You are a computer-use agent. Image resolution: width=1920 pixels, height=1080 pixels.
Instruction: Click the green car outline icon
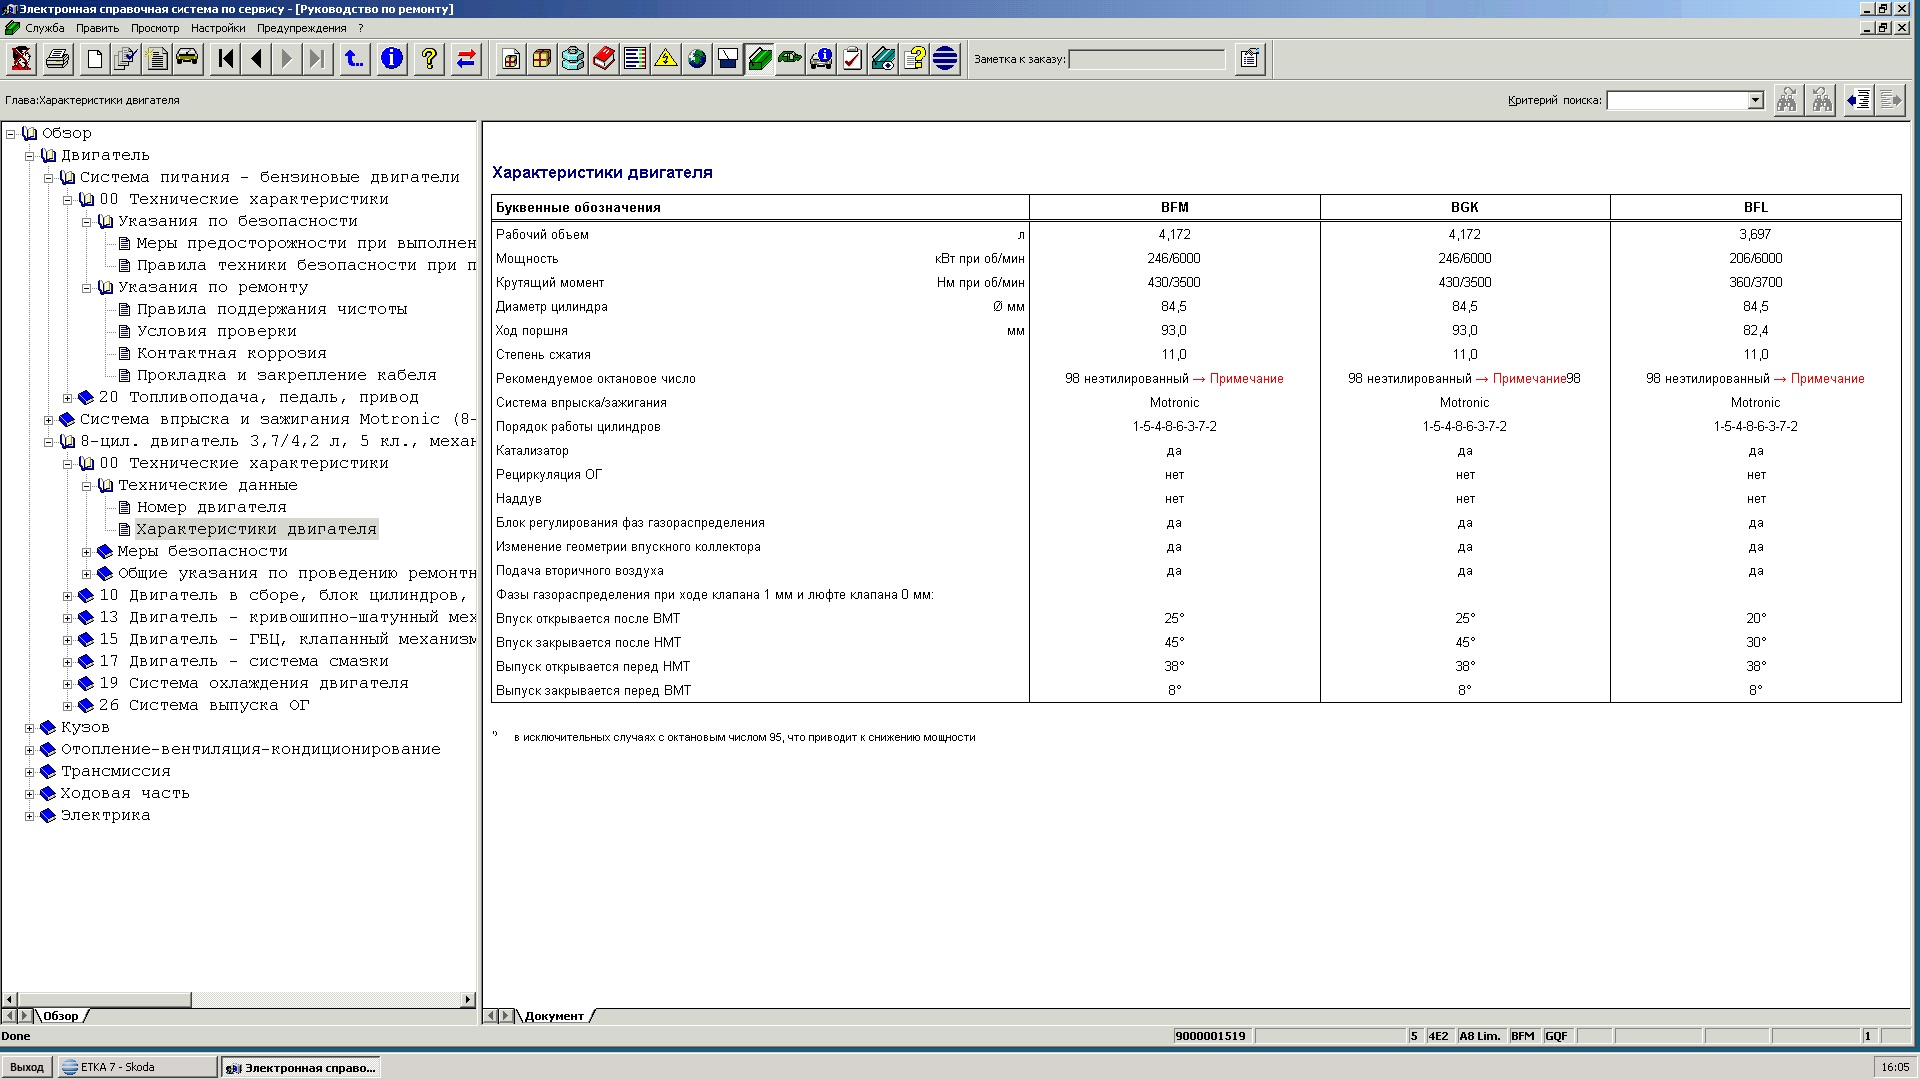pos(790,59)
